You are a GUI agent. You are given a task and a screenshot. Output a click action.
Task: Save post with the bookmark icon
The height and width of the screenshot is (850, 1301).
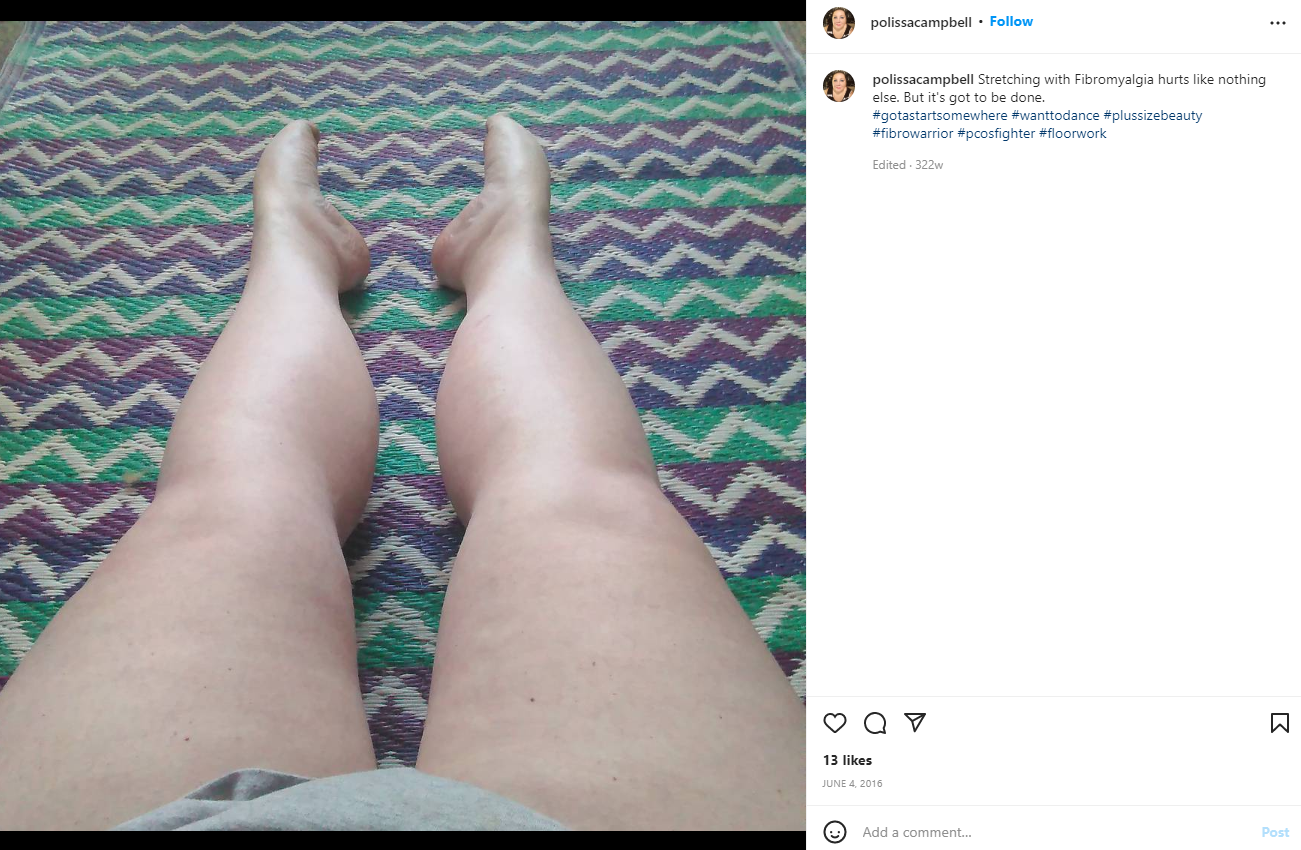pos(1279,723)
